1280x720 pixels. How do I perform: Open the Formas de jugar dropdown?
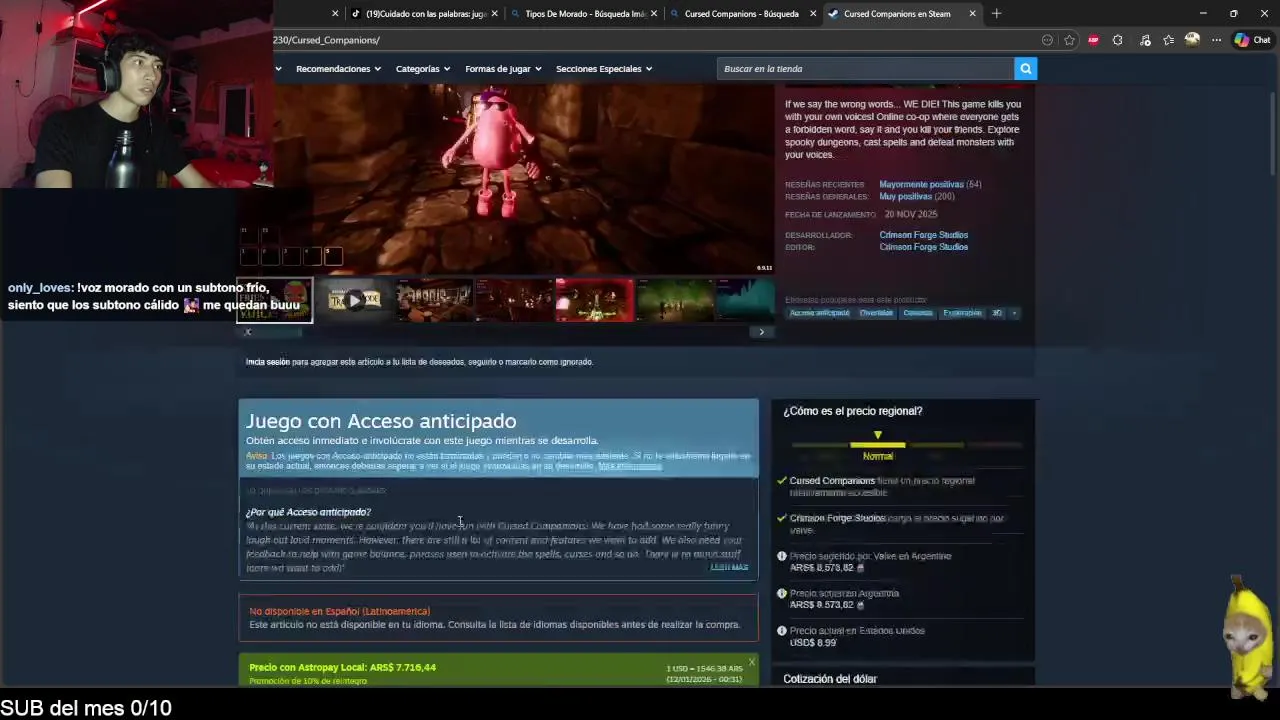click(503, 69)
